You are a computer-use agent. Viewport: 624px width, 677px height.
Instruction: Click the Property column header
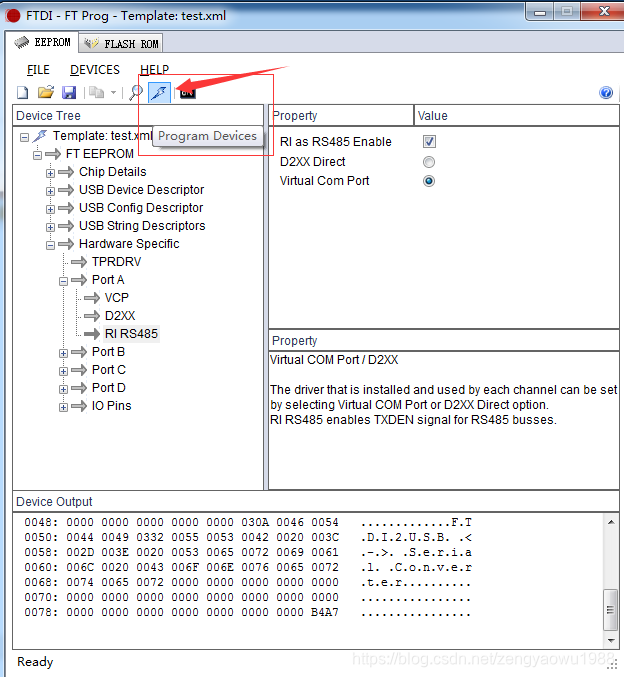341,116
